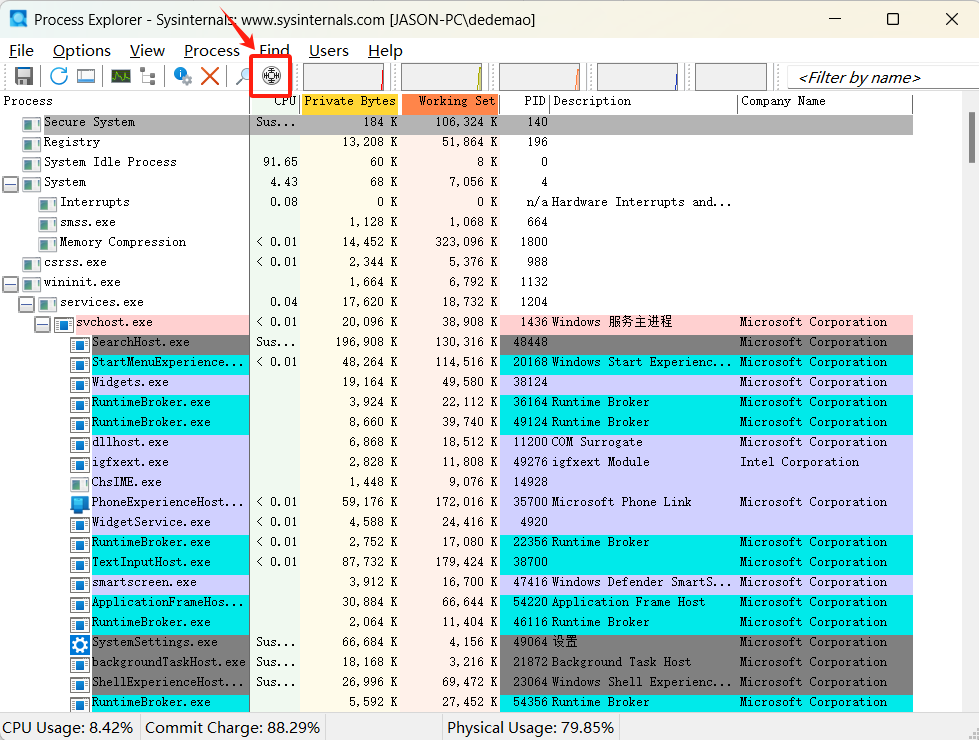Open the Users menu
The width and height of the screenshot is (979, 740).
(328, 51)
